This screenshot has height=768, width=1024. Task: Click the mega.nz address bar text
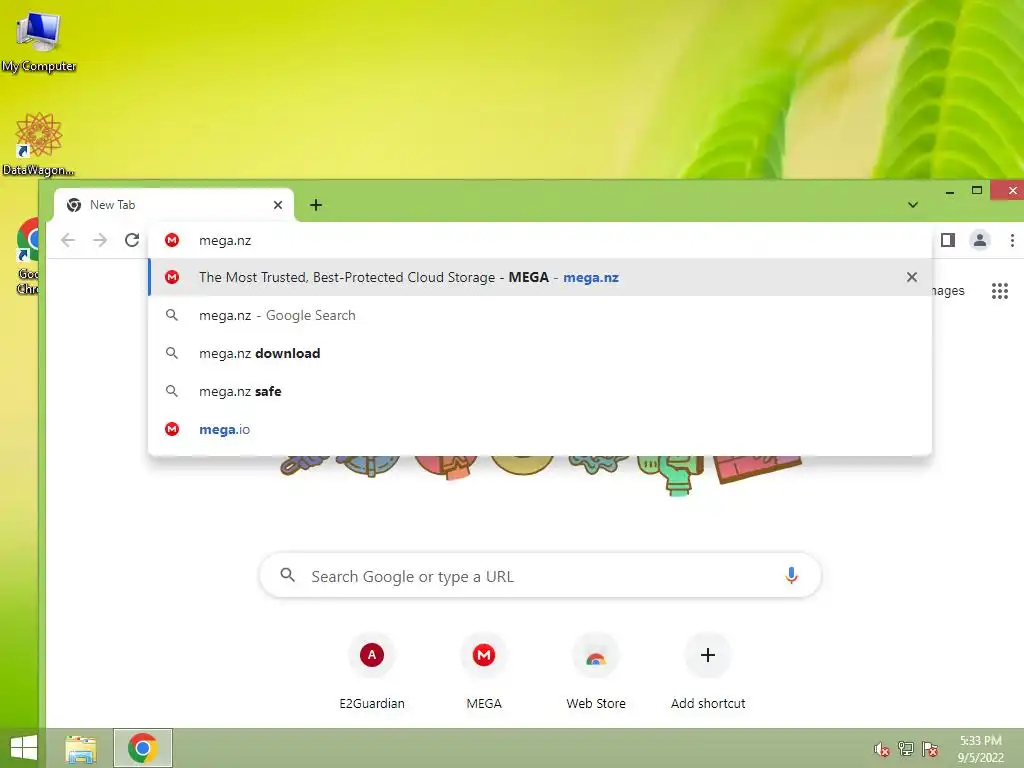pyautogui.click(x=225, y=240)
